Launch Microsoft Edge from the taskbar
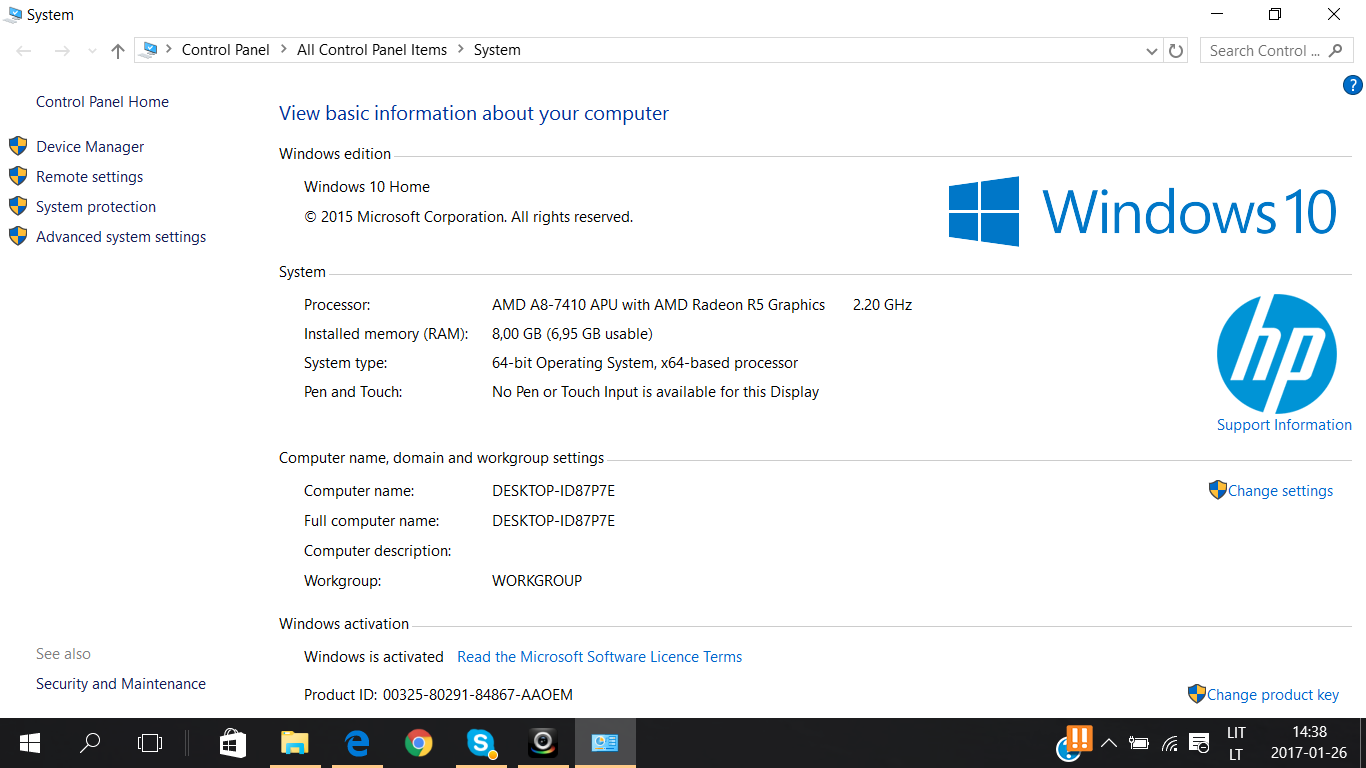 (356, 743)
